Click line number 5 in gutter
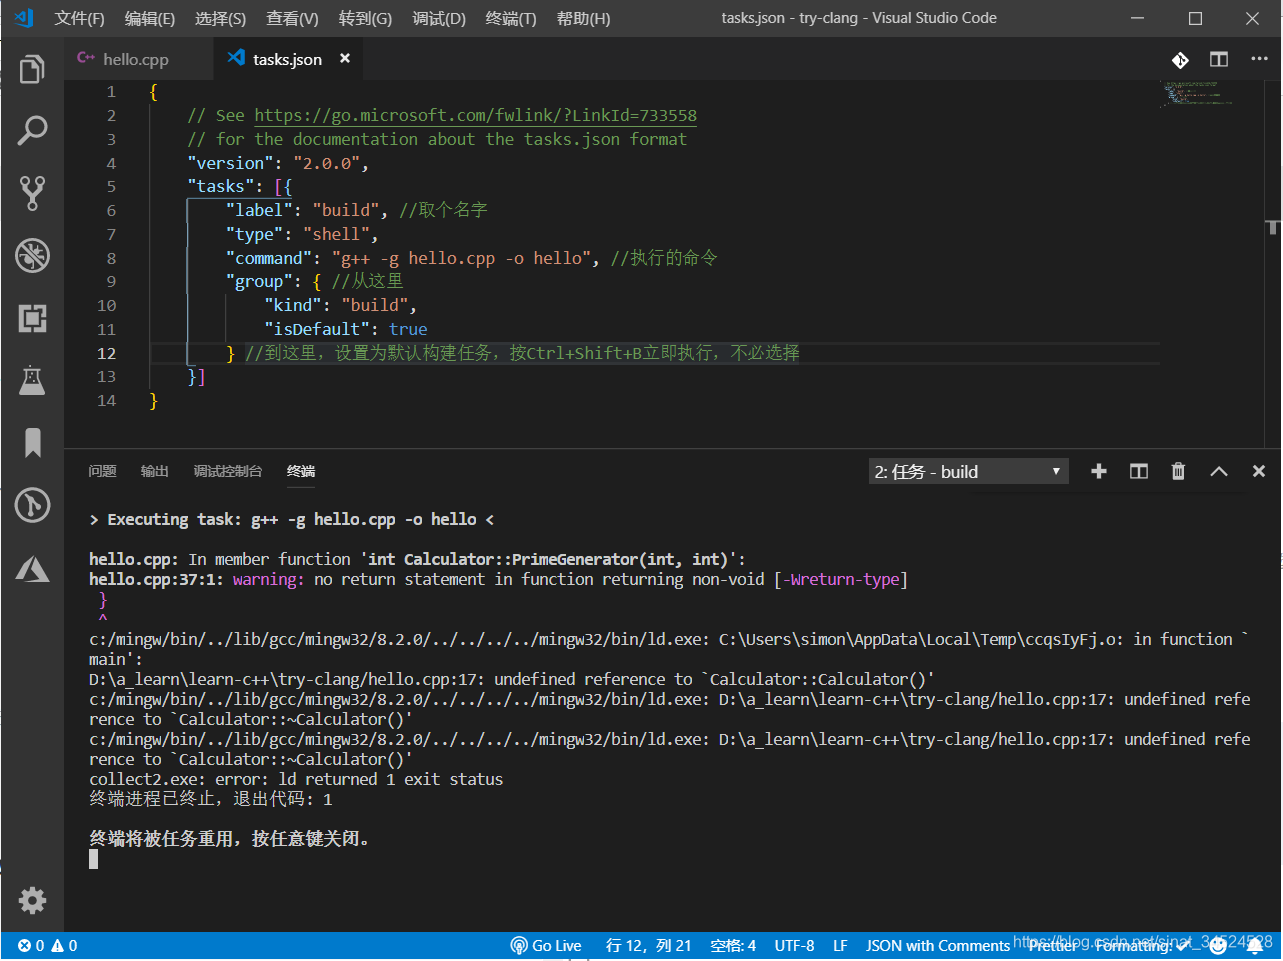The height and width of the screenshot is (961, 1283). [x=111, y=186]
